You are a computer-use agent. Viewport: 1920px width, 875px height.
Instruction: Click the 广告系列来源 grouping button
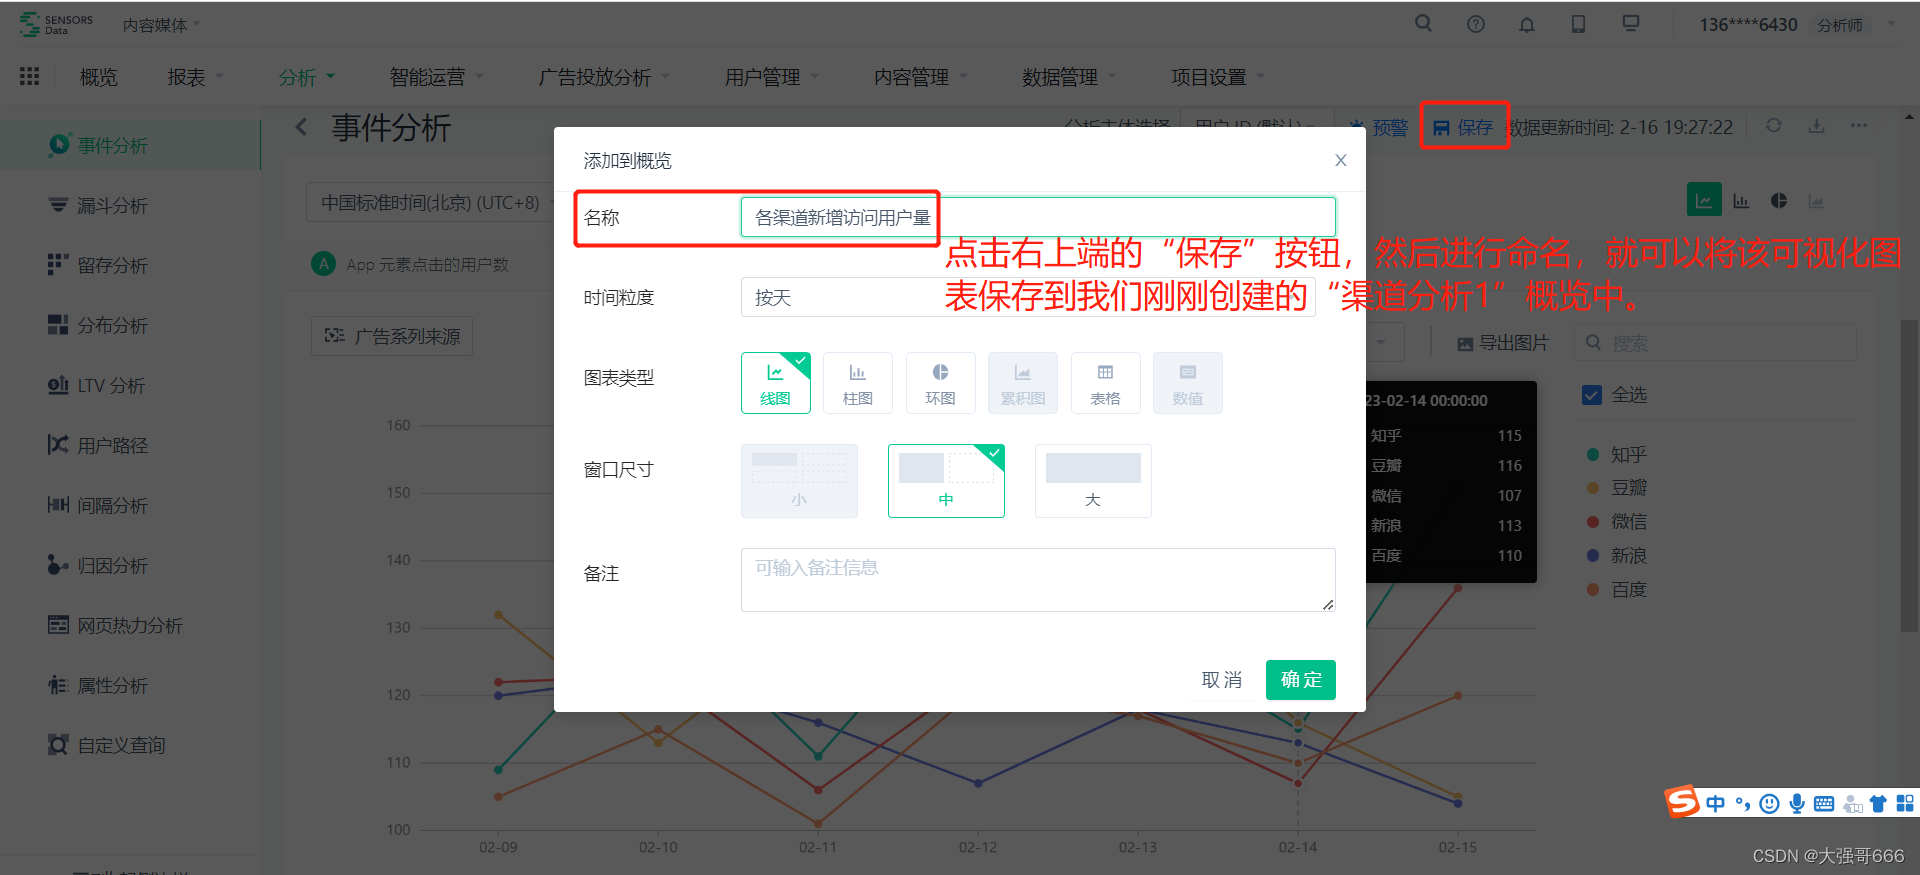392,336
